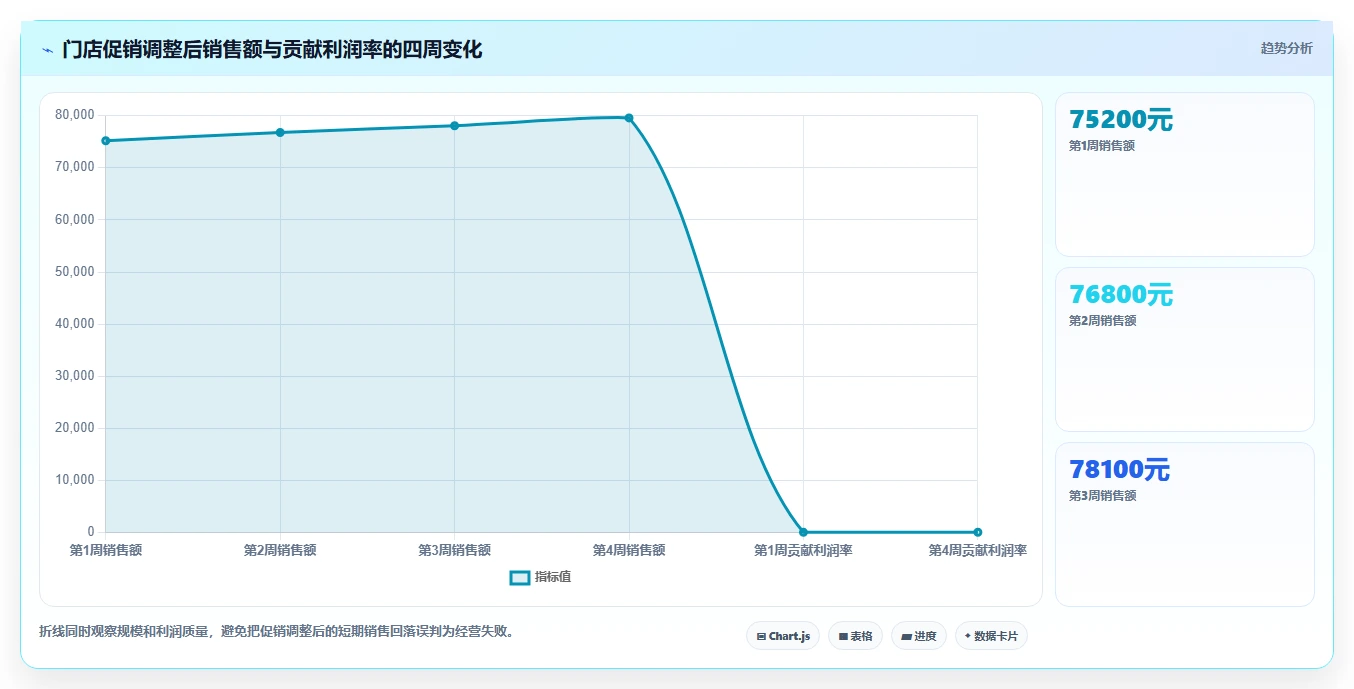The height and width of the screenshot is (689, 1354).
Task: Click the 第2周销售额 caption under 76800元
Action: coord(1102,321)
